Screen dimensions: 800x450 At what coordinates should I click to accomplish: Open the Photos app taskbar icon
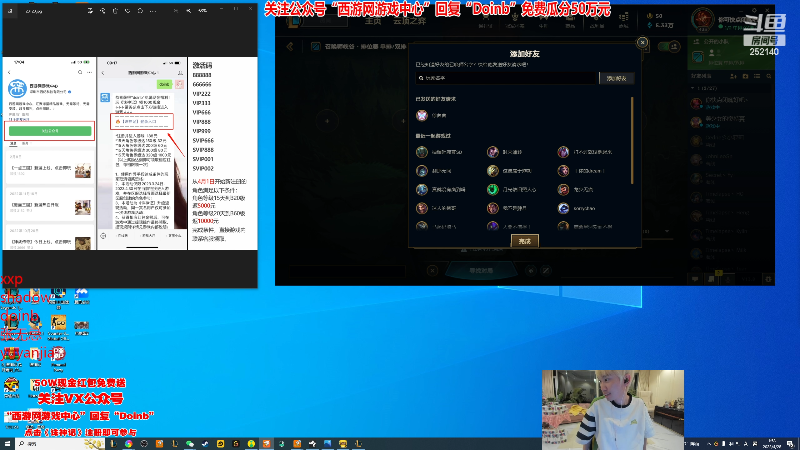[327, 444]
